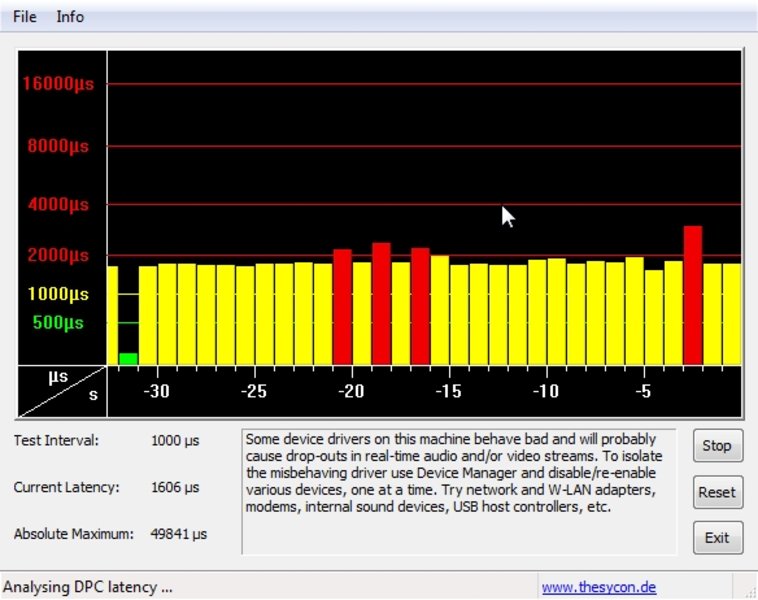This screenshot has width=758, height=600.
Task: Open the www.thesycon.de link
Action: pyautogui.click(x=599, y=587)
